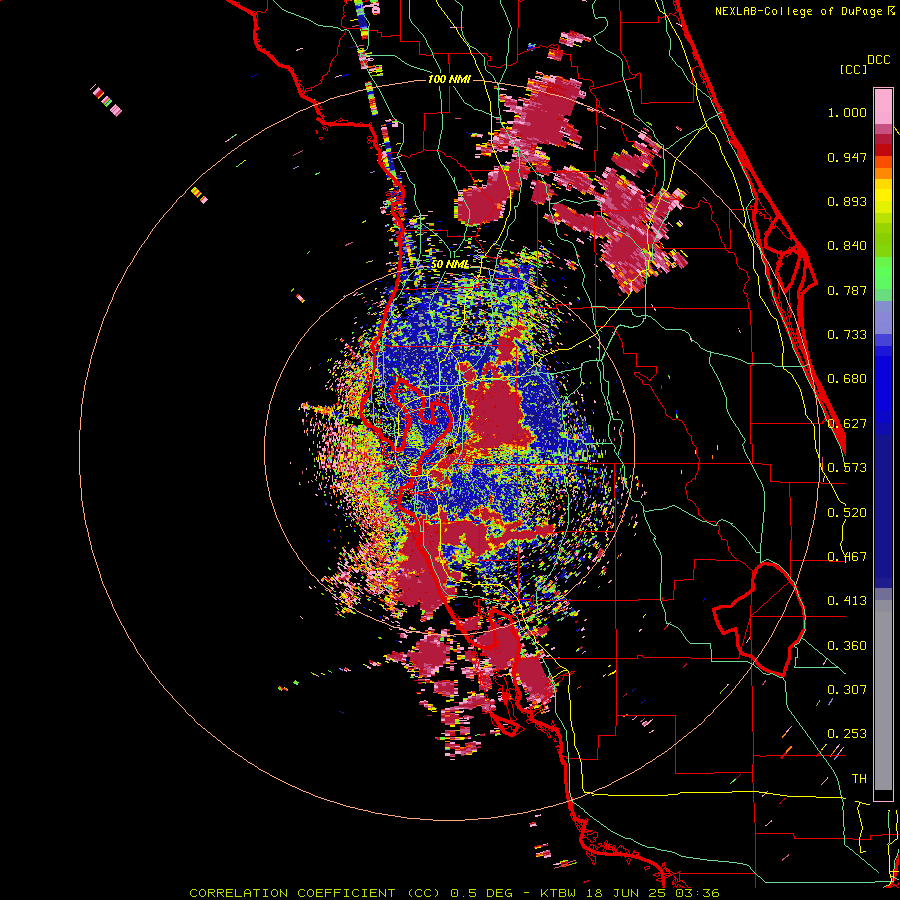Click the 0.520 colorbar value

[847, 513]
